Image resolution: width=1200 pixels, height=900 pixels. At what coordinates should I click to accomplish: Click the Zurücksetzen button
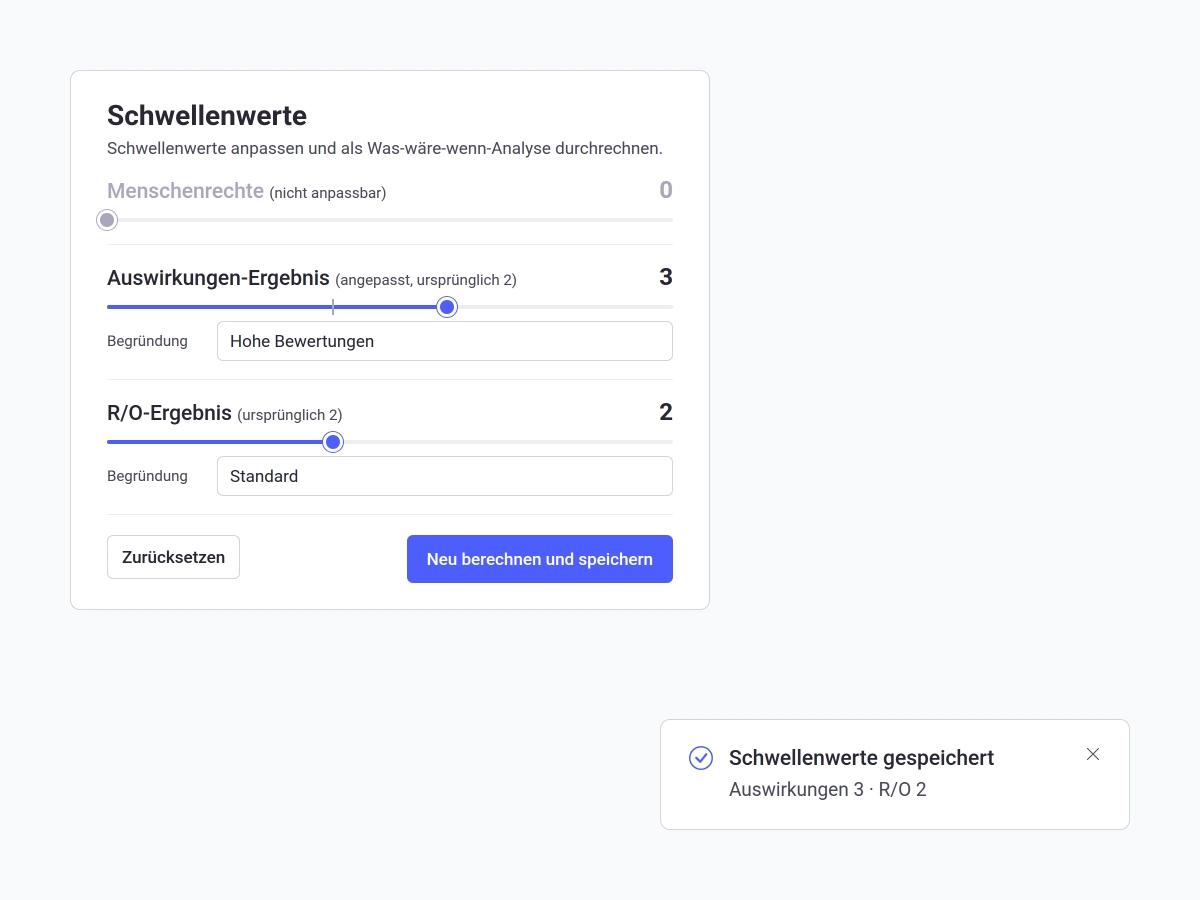click(173, 557)
